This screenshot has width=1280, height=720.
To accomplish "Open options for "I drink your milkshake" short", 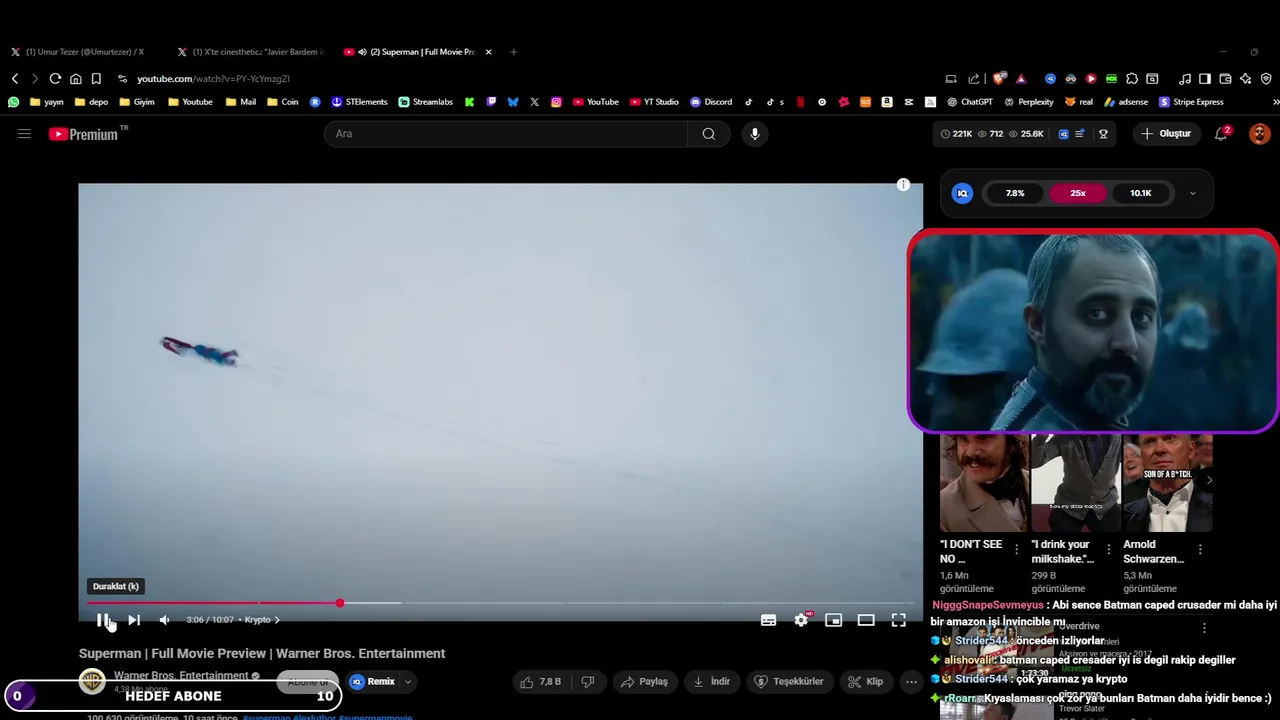I will click(1108, 549).
